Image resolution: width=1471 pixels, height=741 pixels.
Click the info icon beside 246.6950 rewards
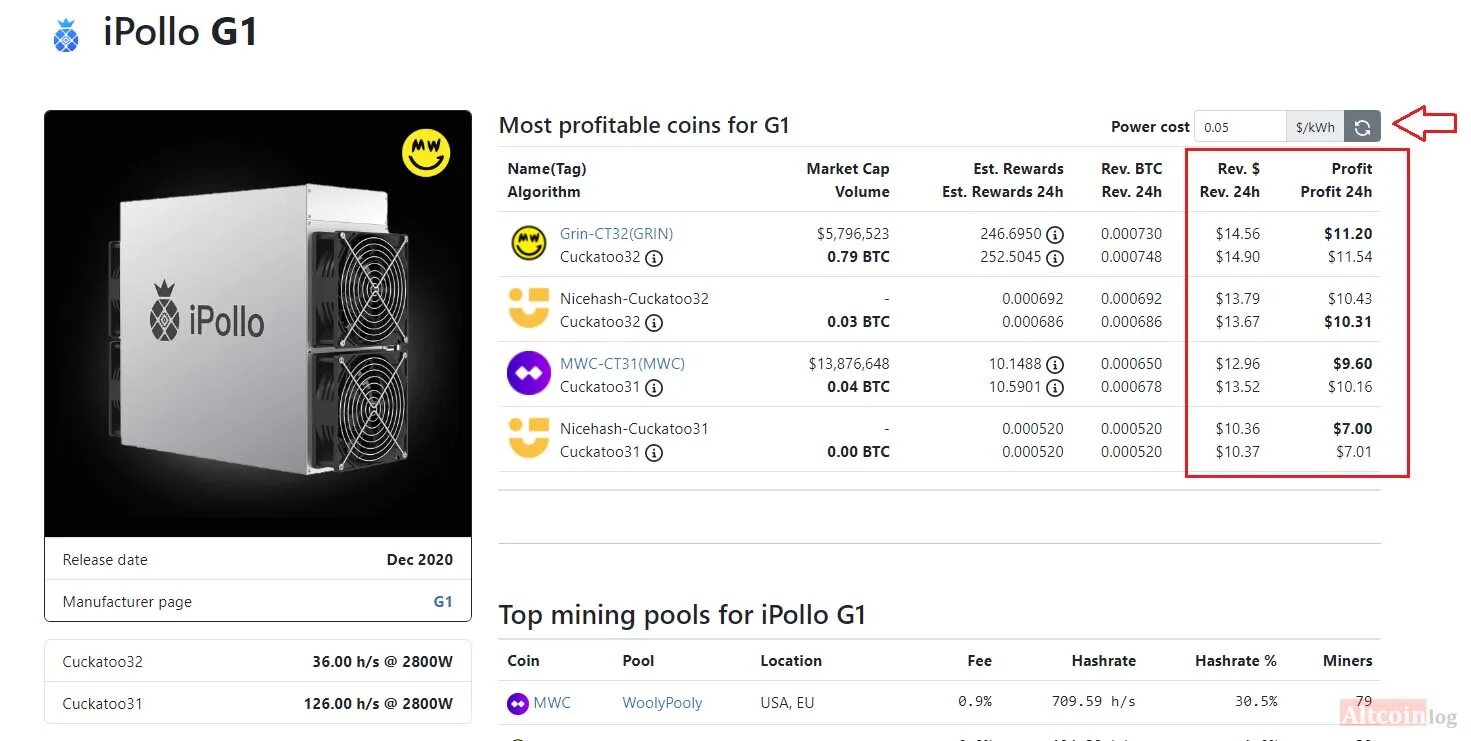(x=1054, y=235)
